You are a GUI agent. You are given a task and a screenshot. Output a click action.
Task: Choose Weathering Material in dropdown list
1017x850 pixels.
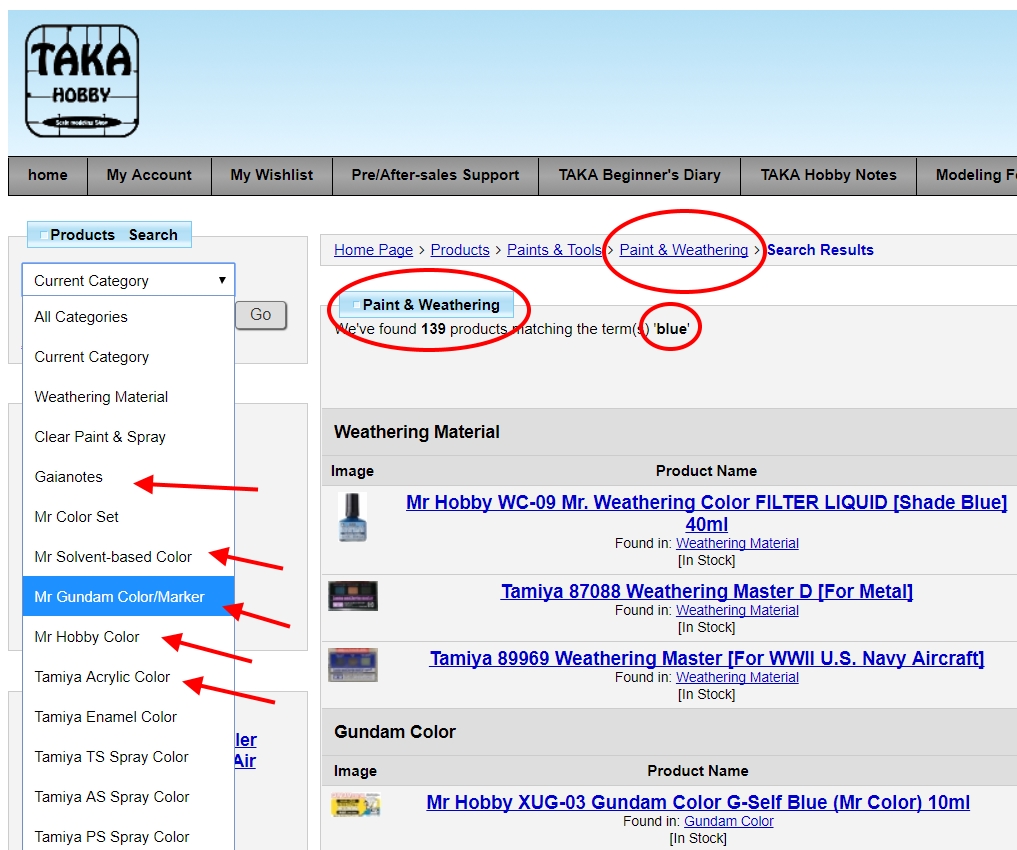(x=128, y=397)
